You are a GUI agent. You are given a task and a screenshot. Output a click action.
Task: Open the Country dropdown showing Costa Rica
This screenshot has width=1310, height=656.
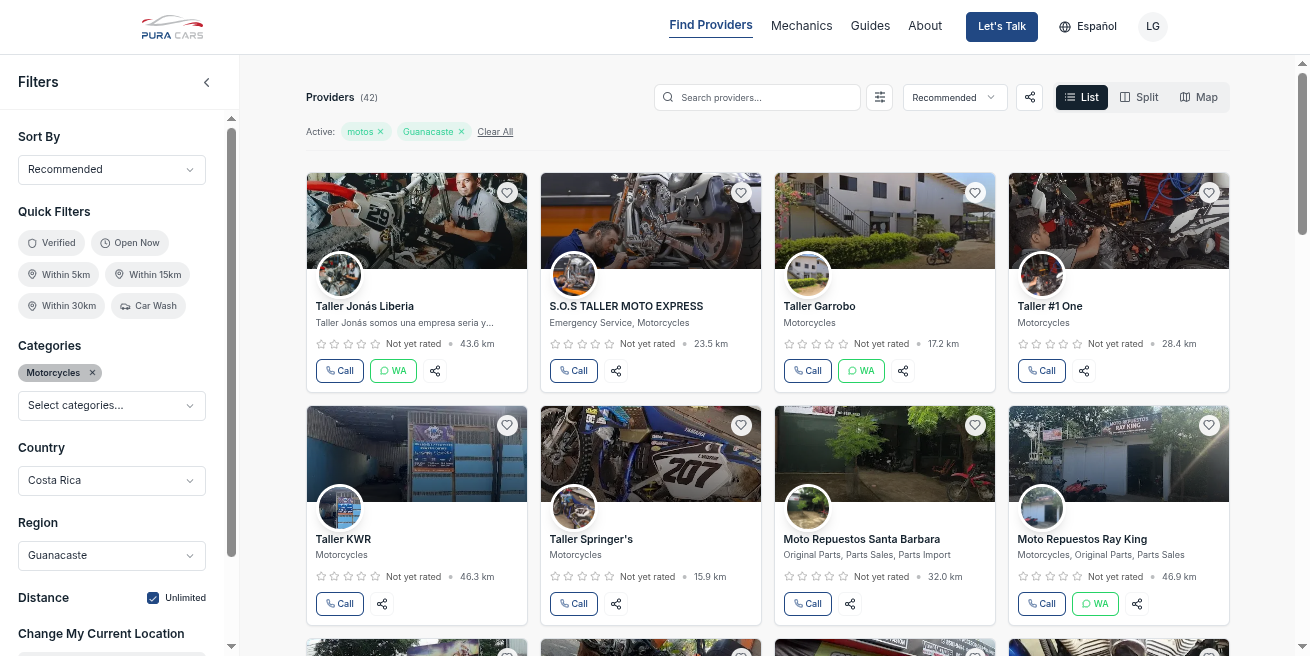(112, 481)
